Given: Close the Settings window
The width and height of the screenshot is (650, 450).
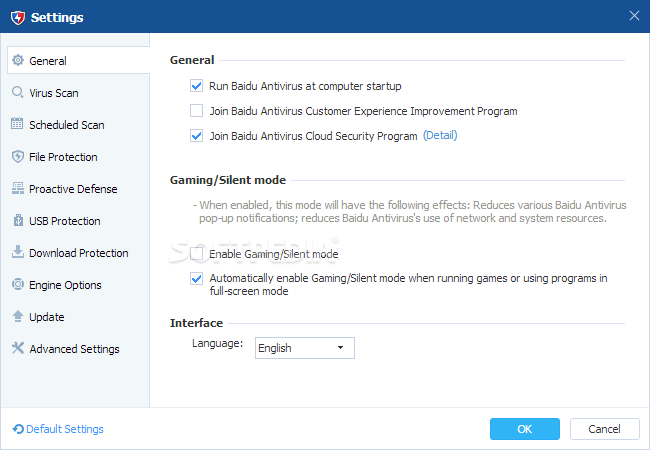Looking at the screenshot, I should point(634,16).
